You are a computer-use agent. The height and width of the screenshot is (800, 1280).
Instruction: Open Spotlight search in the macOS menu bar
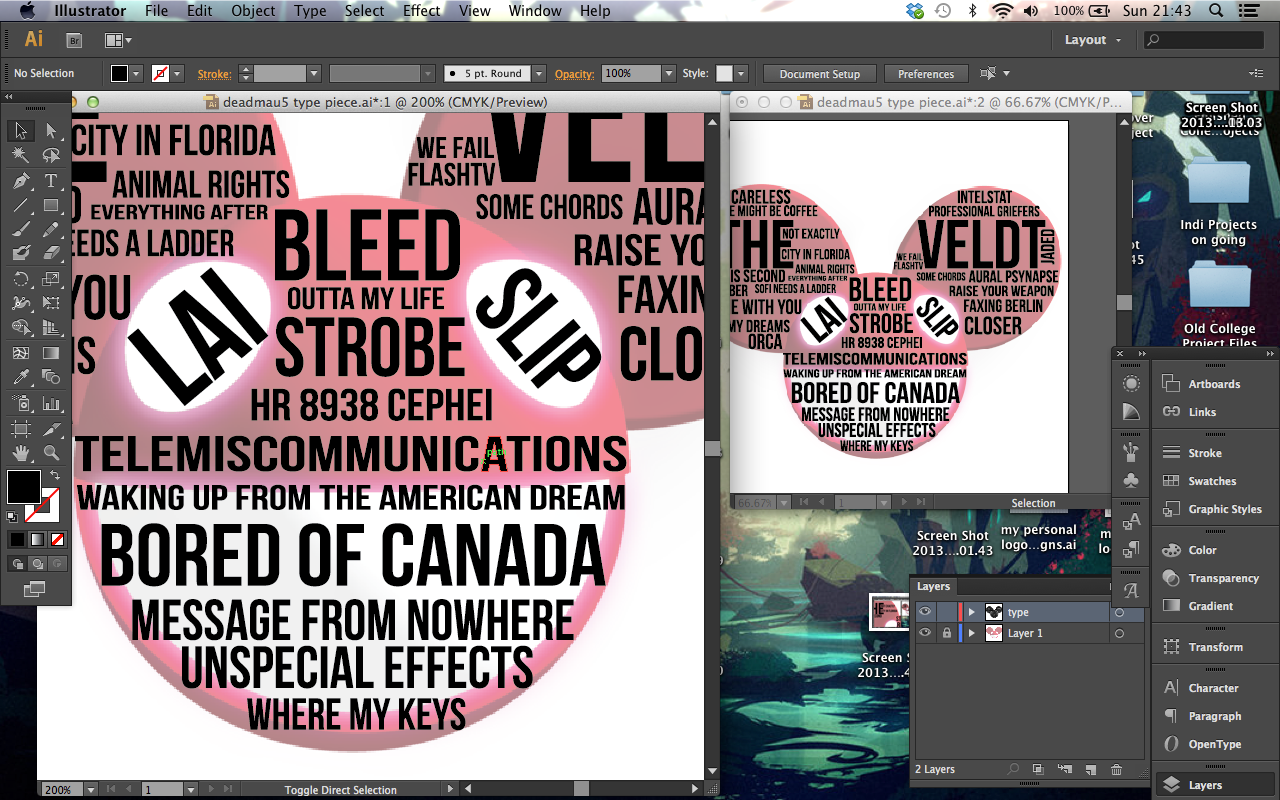pyautogui.click(x=1217, y=11)
